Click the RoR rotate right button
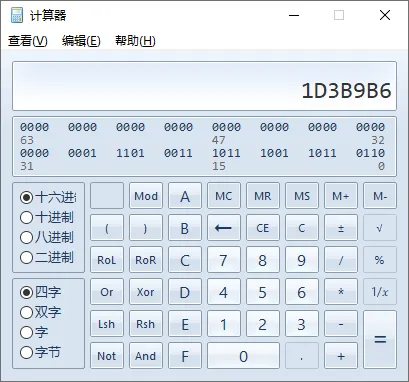This screenshot has height=382, width=409. 146,260
